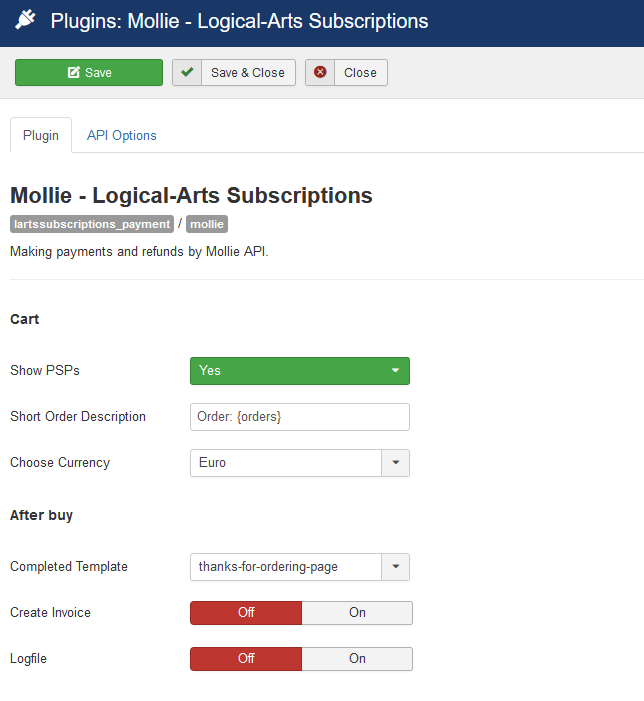Turn Logfile On
The width and height of the screenshot is (644, 701).
coord(357,659)
